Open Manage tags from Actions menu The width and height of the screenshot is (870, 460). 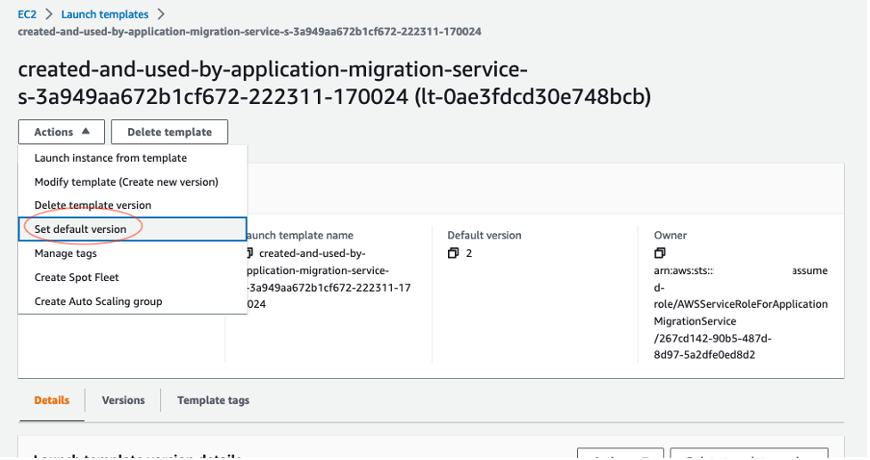click(x=66, y=253)
